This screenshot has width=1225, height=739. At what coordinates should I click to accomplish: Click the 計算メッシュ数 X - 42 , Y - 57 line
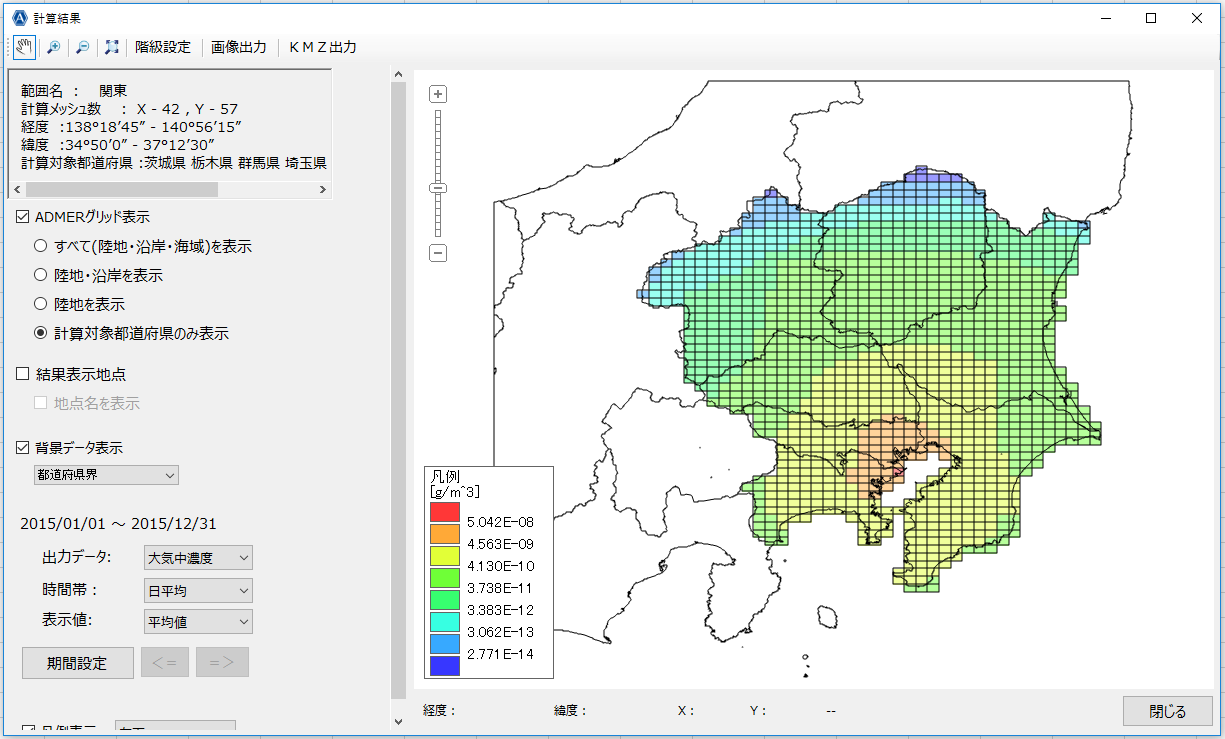tap(129, 108)
